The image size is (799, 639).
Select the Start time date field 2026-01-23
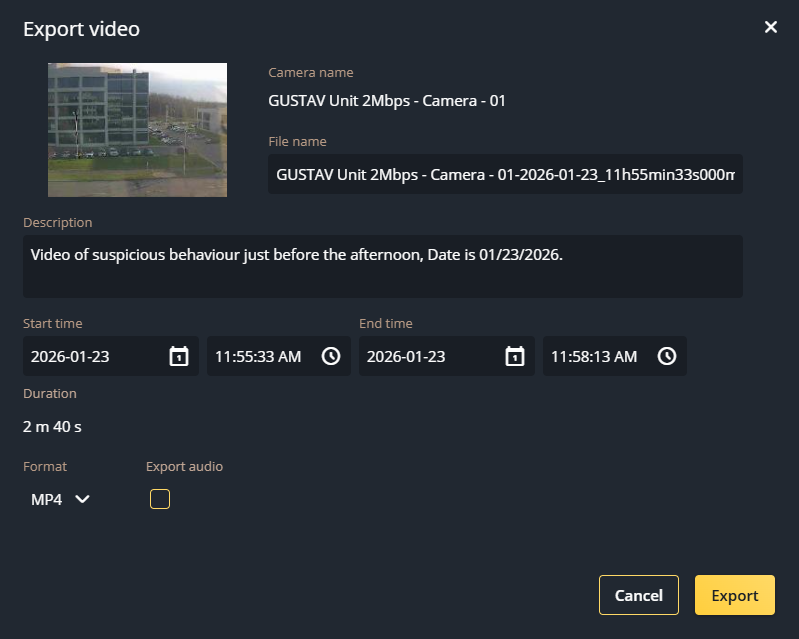(x=90, y=357)
